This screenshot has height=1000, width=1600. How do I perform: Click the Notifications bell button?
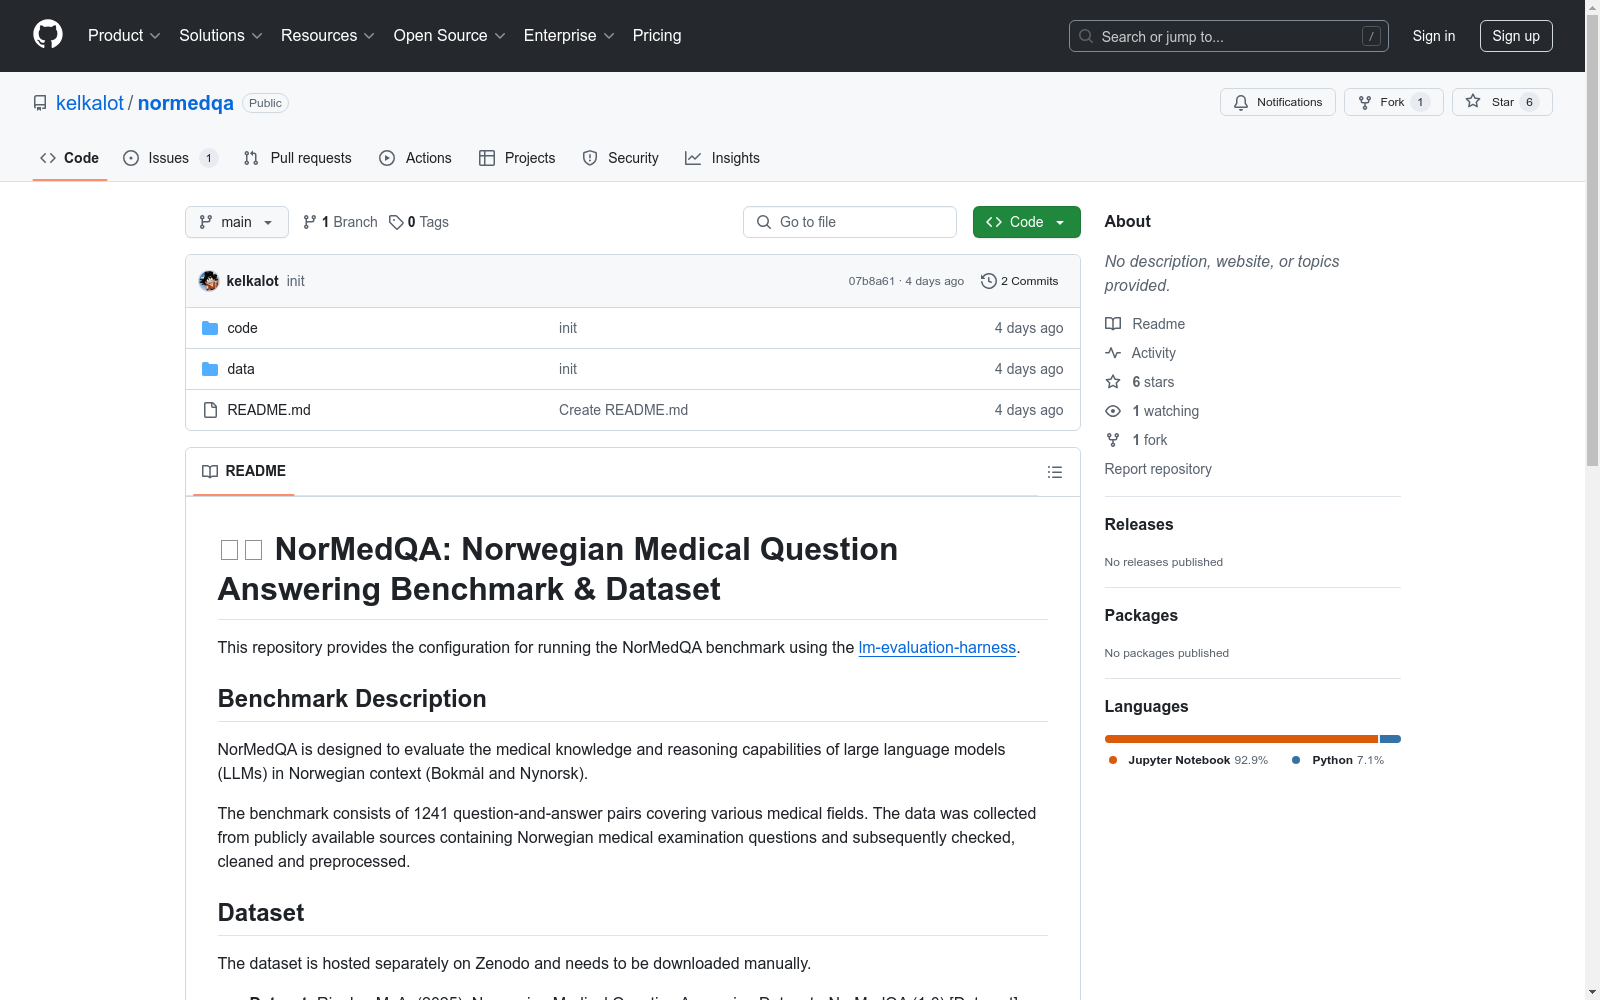point(1278,102)
